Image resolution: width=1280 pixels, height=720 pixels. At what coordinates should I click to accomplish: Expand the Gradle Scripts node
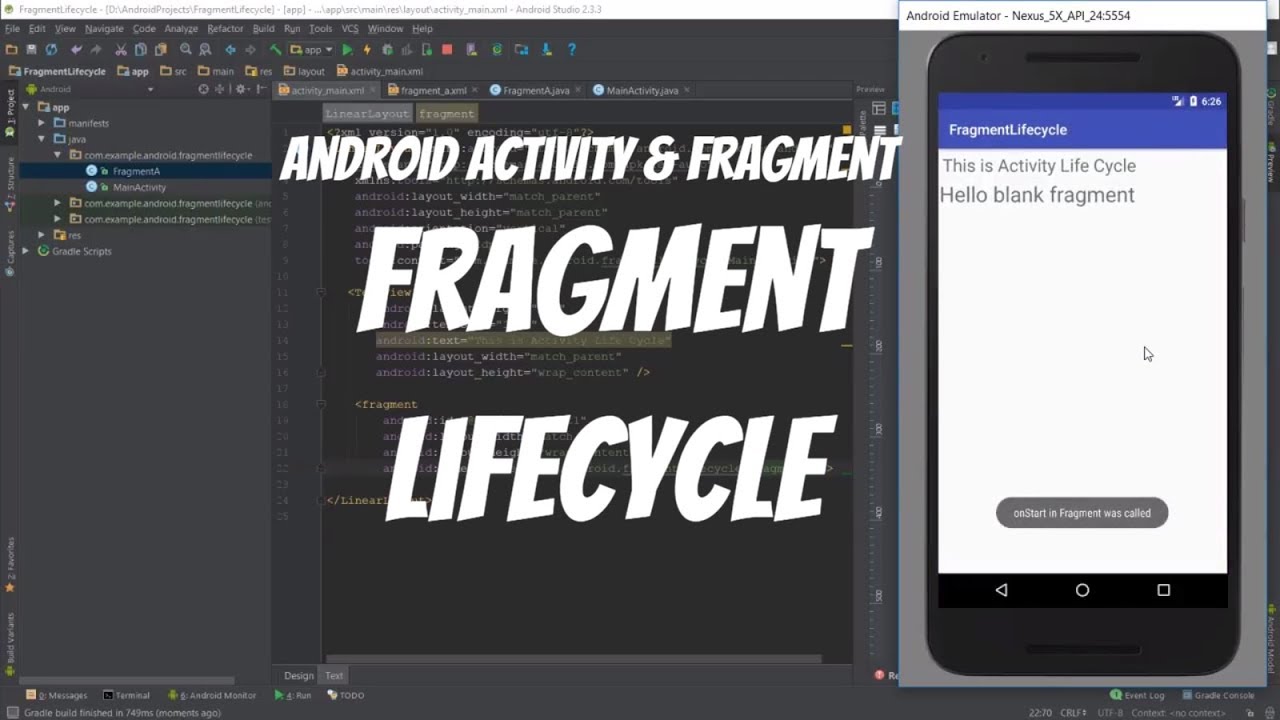26,251
